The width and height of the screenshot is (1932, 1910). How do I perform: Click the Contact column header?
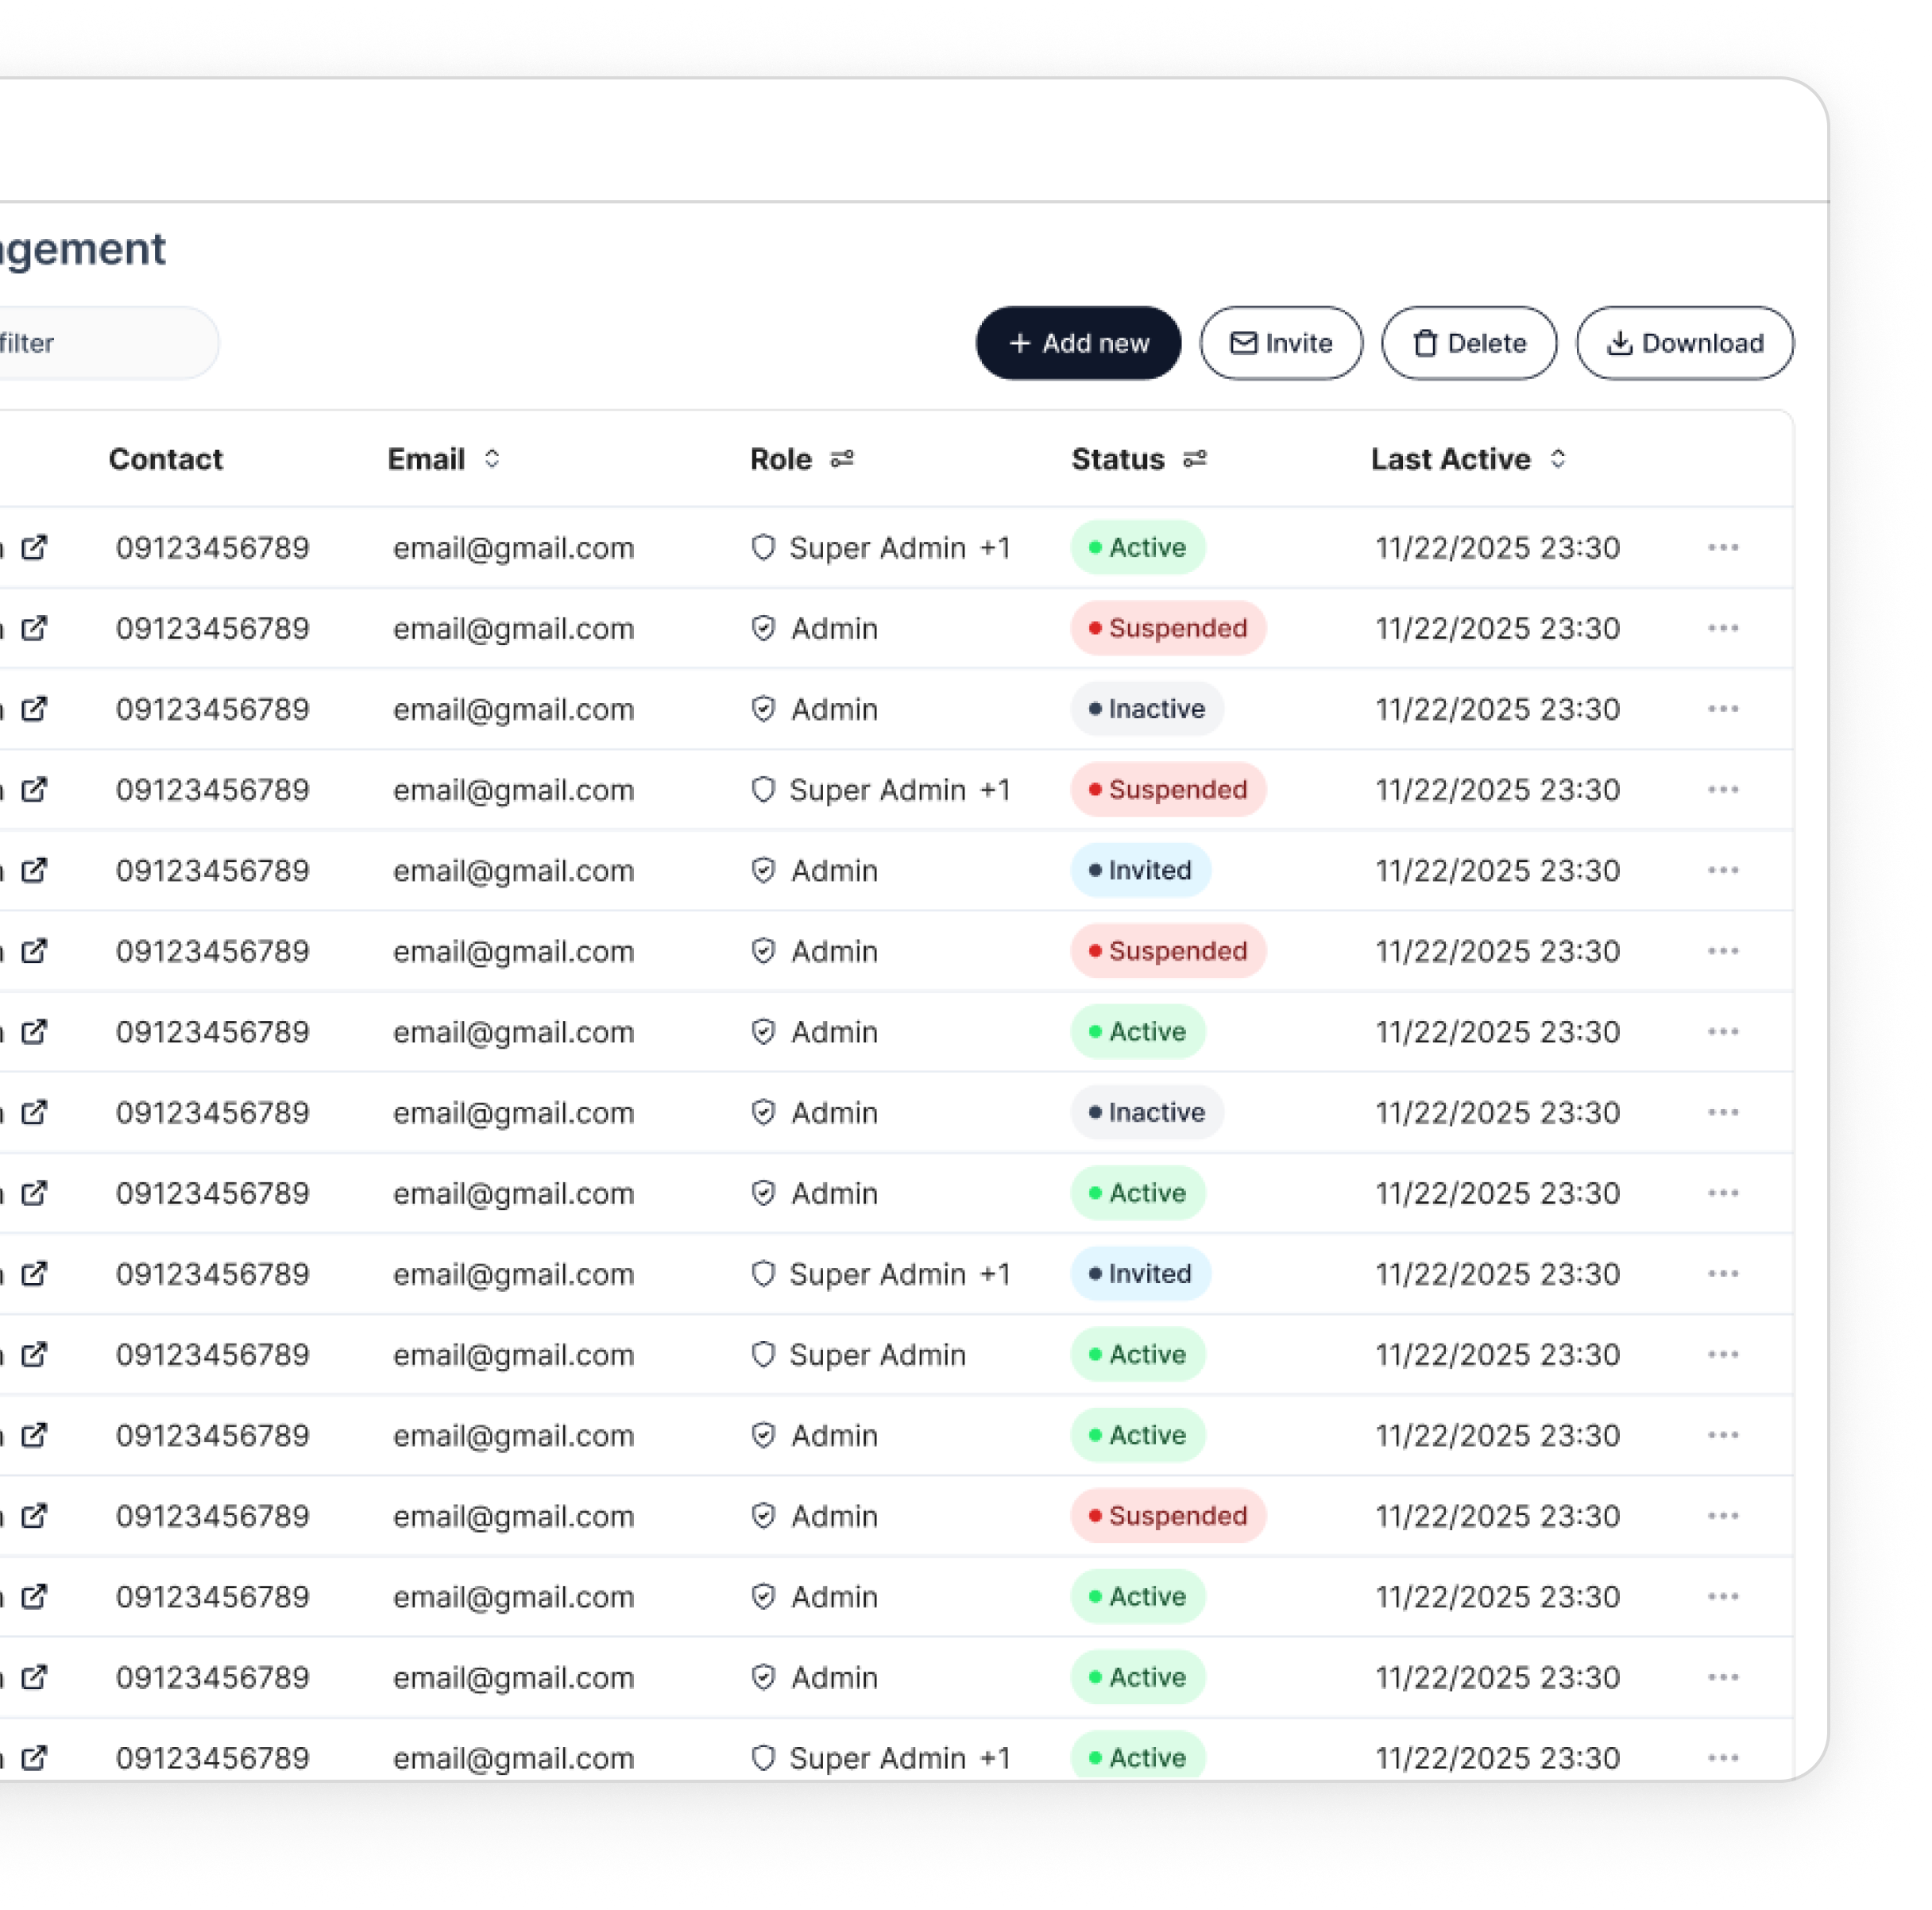point(165,459)
